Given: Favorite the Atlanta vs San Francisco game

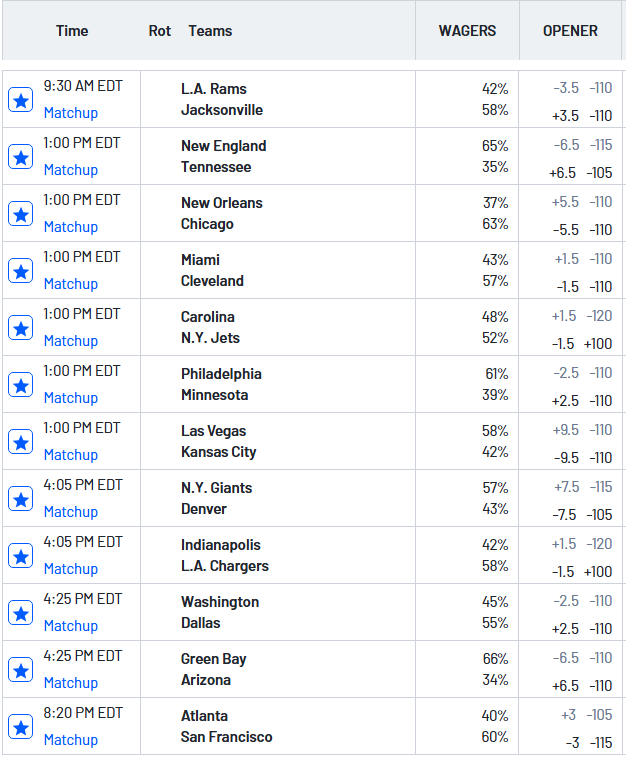Looking at the screenshot, I should (20, 726).
